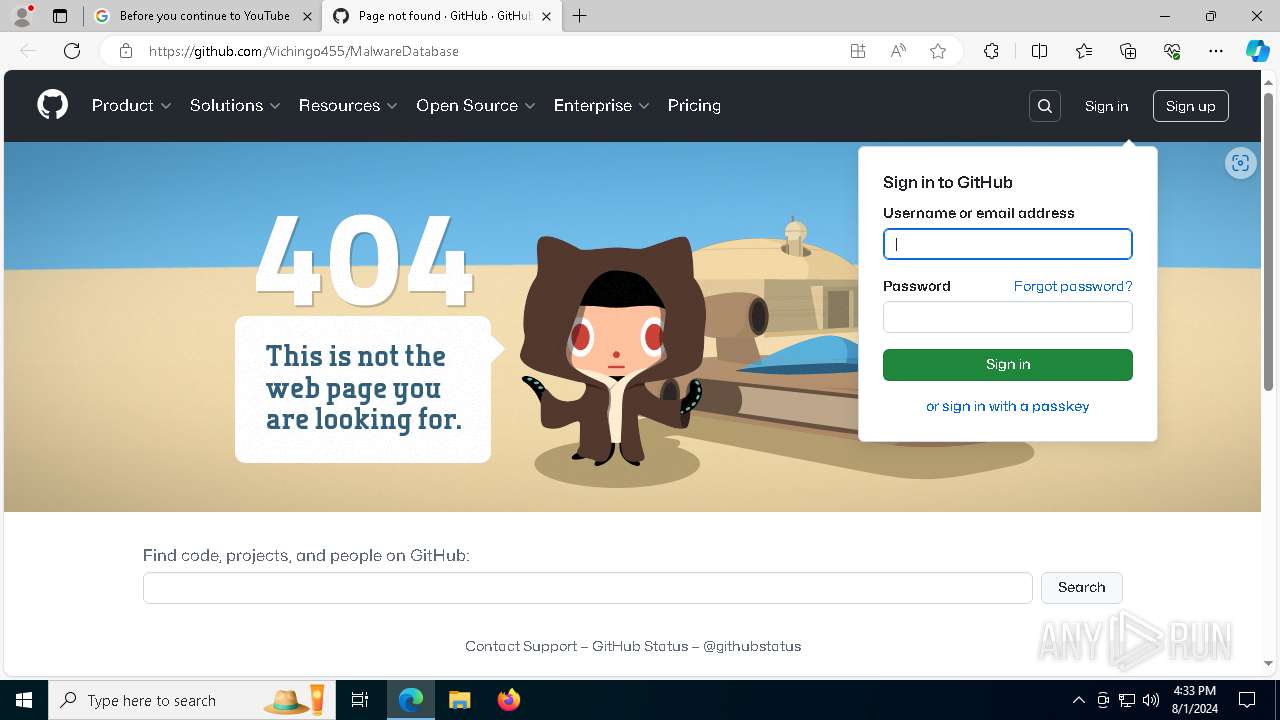View site information lock icon
This screenshot has width=1280, height=720.
pos(125,51)
